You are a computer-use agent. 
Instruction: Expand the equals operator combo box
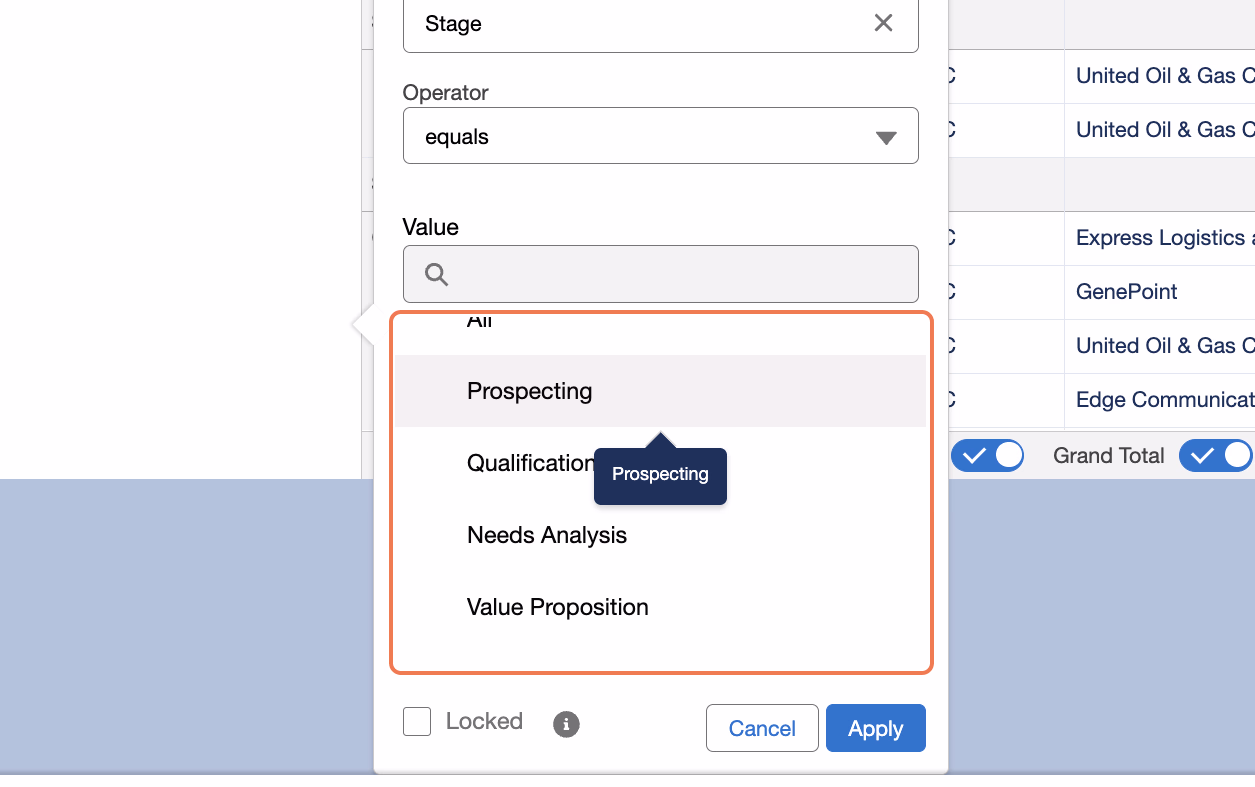(660, 136)
